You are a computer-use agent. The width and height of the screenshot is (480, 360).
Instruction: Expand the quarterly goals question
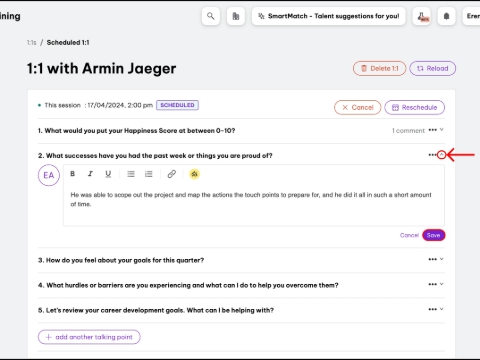pyautogui.click(x=442, y=259)
